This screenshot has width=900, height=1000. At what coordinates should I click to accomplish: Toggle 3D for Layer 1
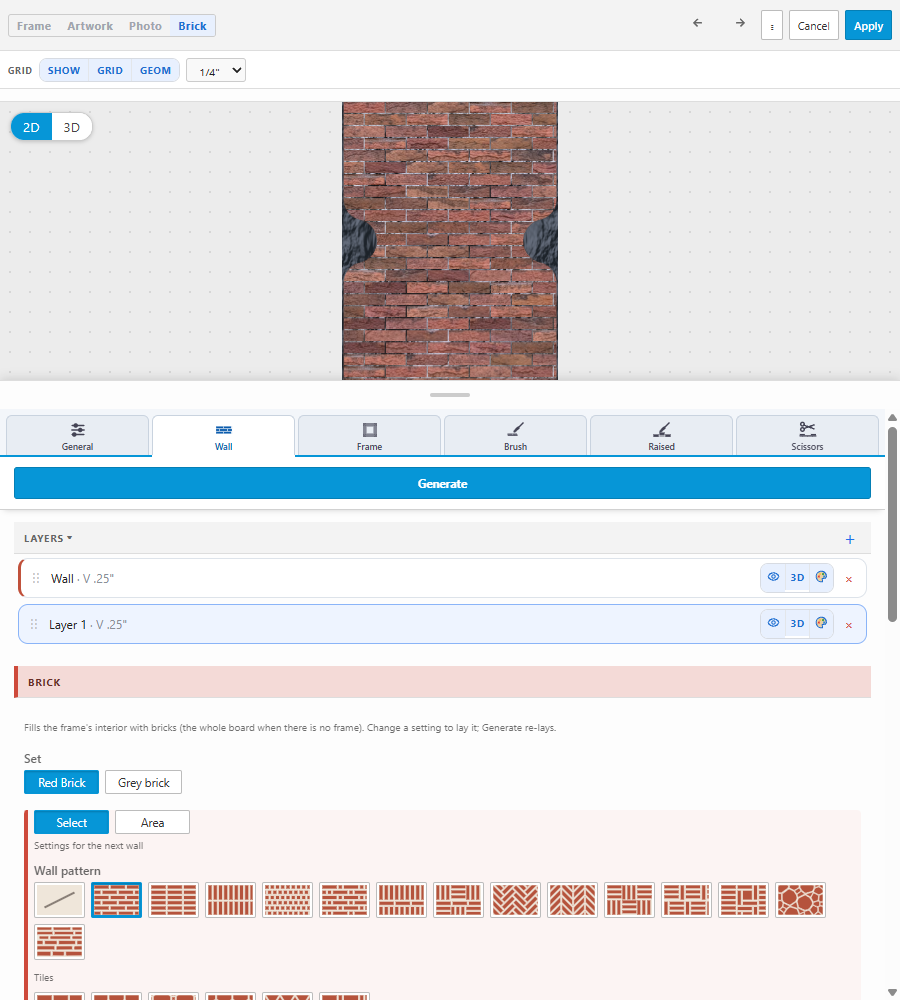797,623
